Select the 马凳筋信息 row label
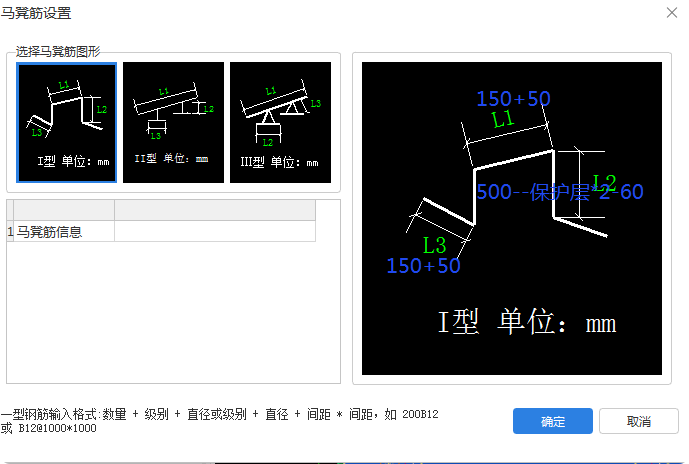Viewport: 689px width, 464px height. coord(64,231)
